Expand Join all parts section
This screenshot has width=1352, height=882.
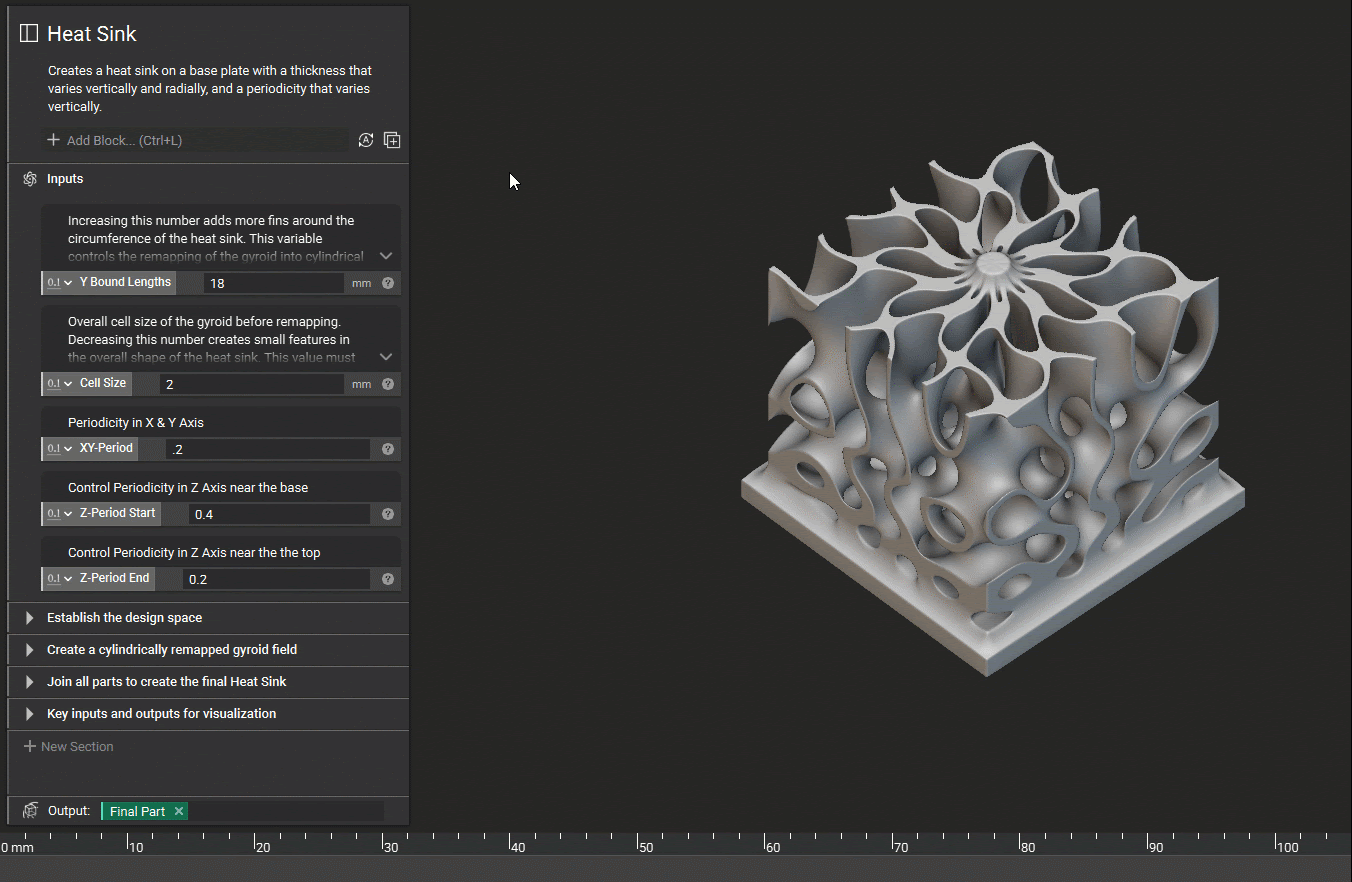point(29,682)
